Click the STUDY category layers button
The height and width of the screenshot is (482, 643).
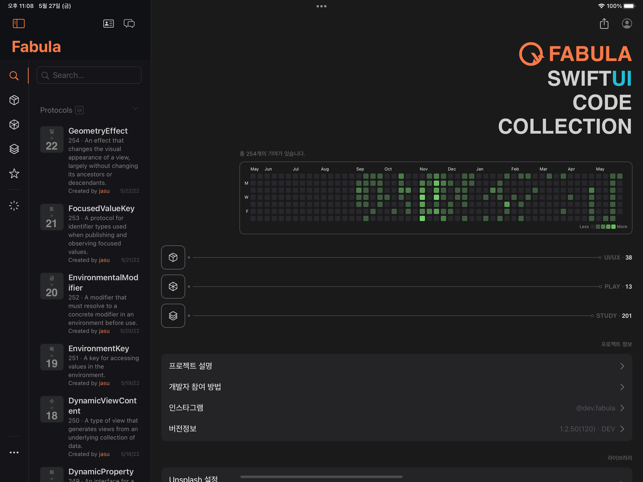click(173, 316)
